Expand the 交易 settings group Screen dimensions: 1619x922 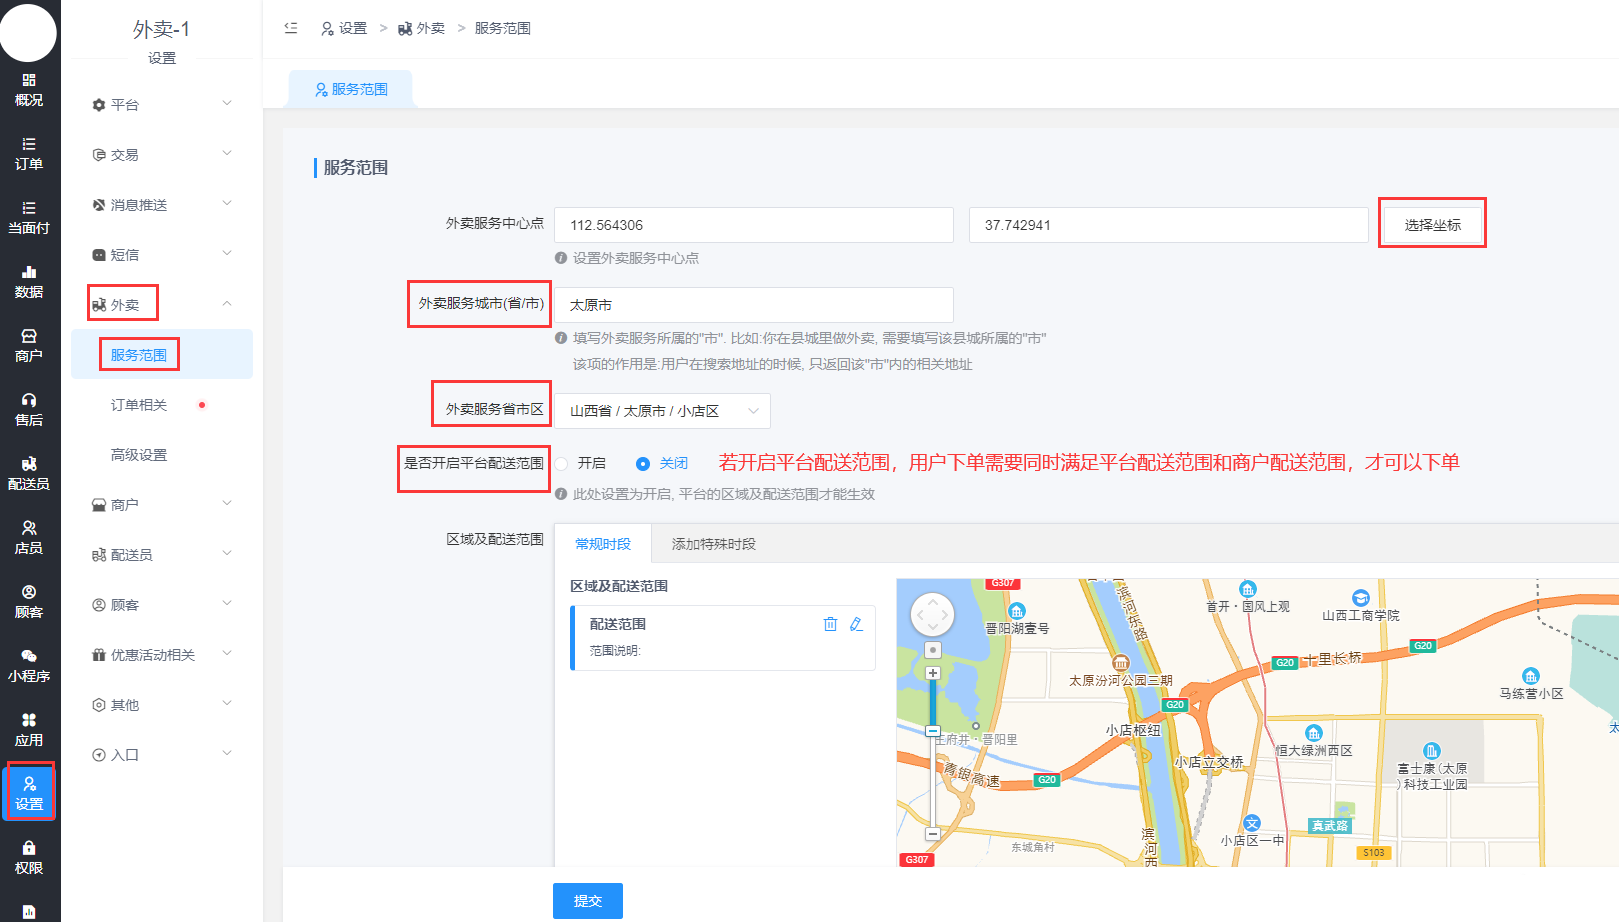162,155
